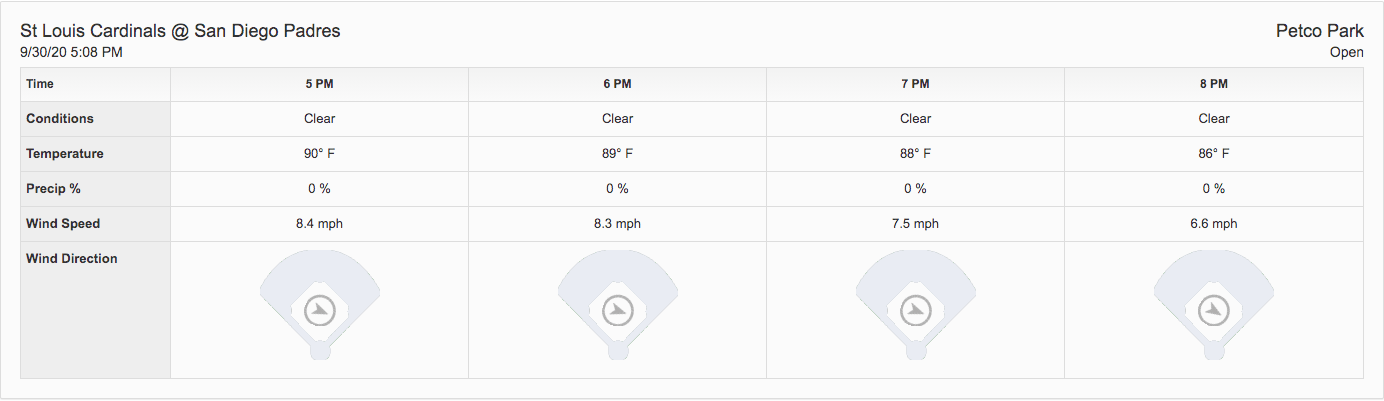
Task: Click the 5 PM column header
Action: [x=319, y=84]
